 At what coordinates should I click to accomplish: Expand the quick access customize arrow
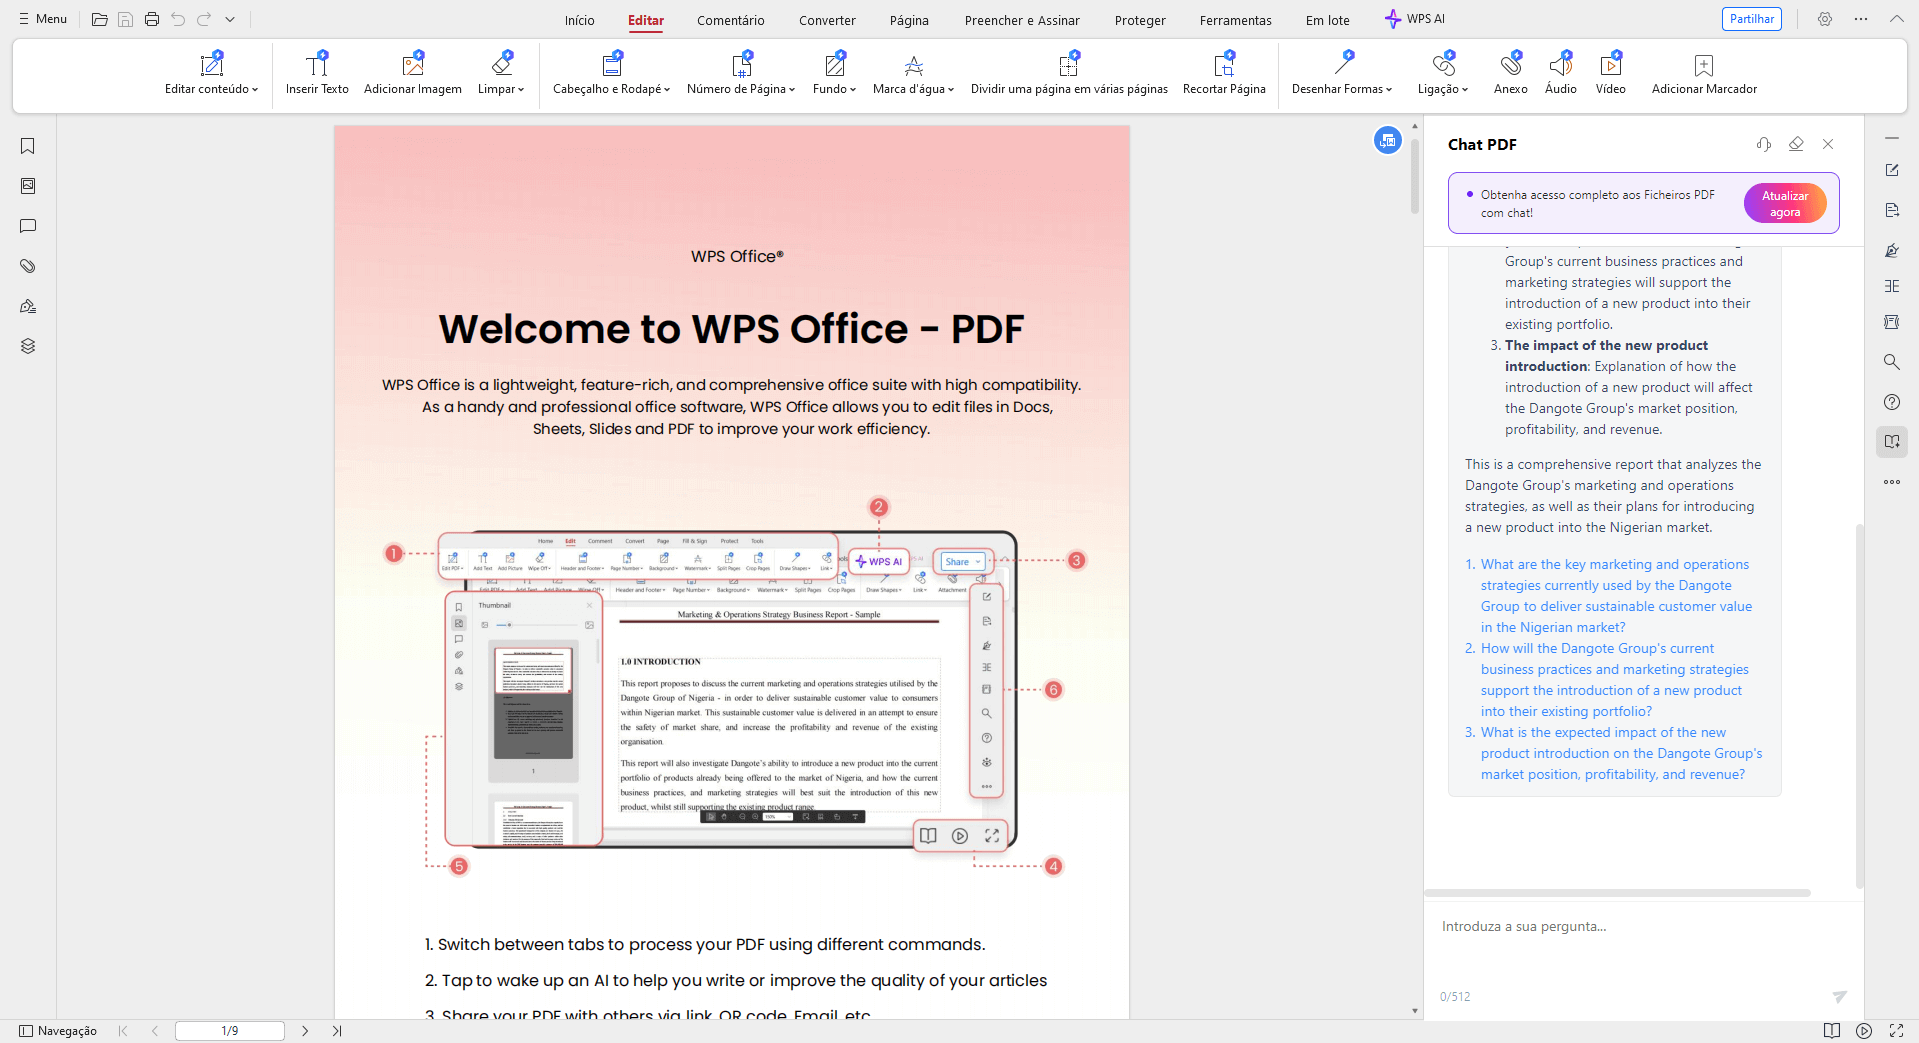click(230, 19)
